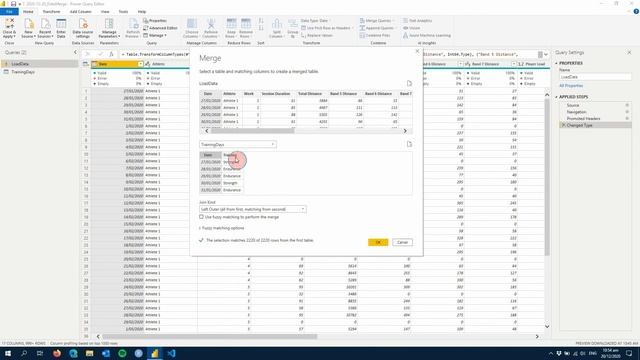Viewport: 640px width, 360px height.
Task: Select Session Duration column in Merge preview
Action: coord(276,94)
